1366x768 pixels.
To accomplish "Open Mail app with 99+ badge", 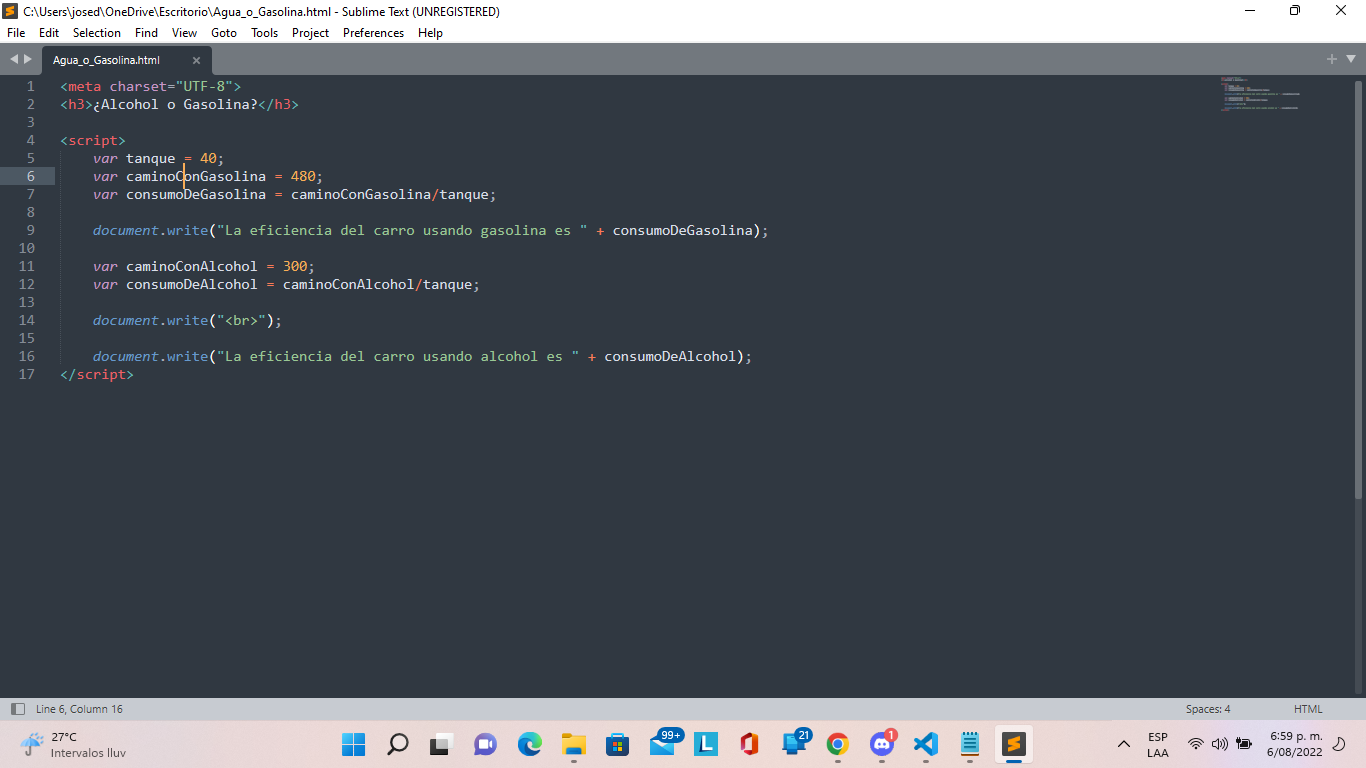I will 663,743.
